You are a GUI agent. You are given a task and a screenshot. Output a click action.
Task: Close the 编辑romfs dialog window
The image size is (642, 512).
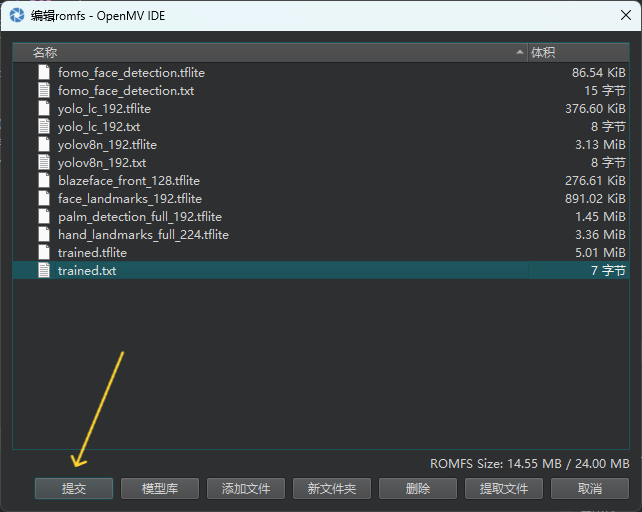(x=618, y=16)
